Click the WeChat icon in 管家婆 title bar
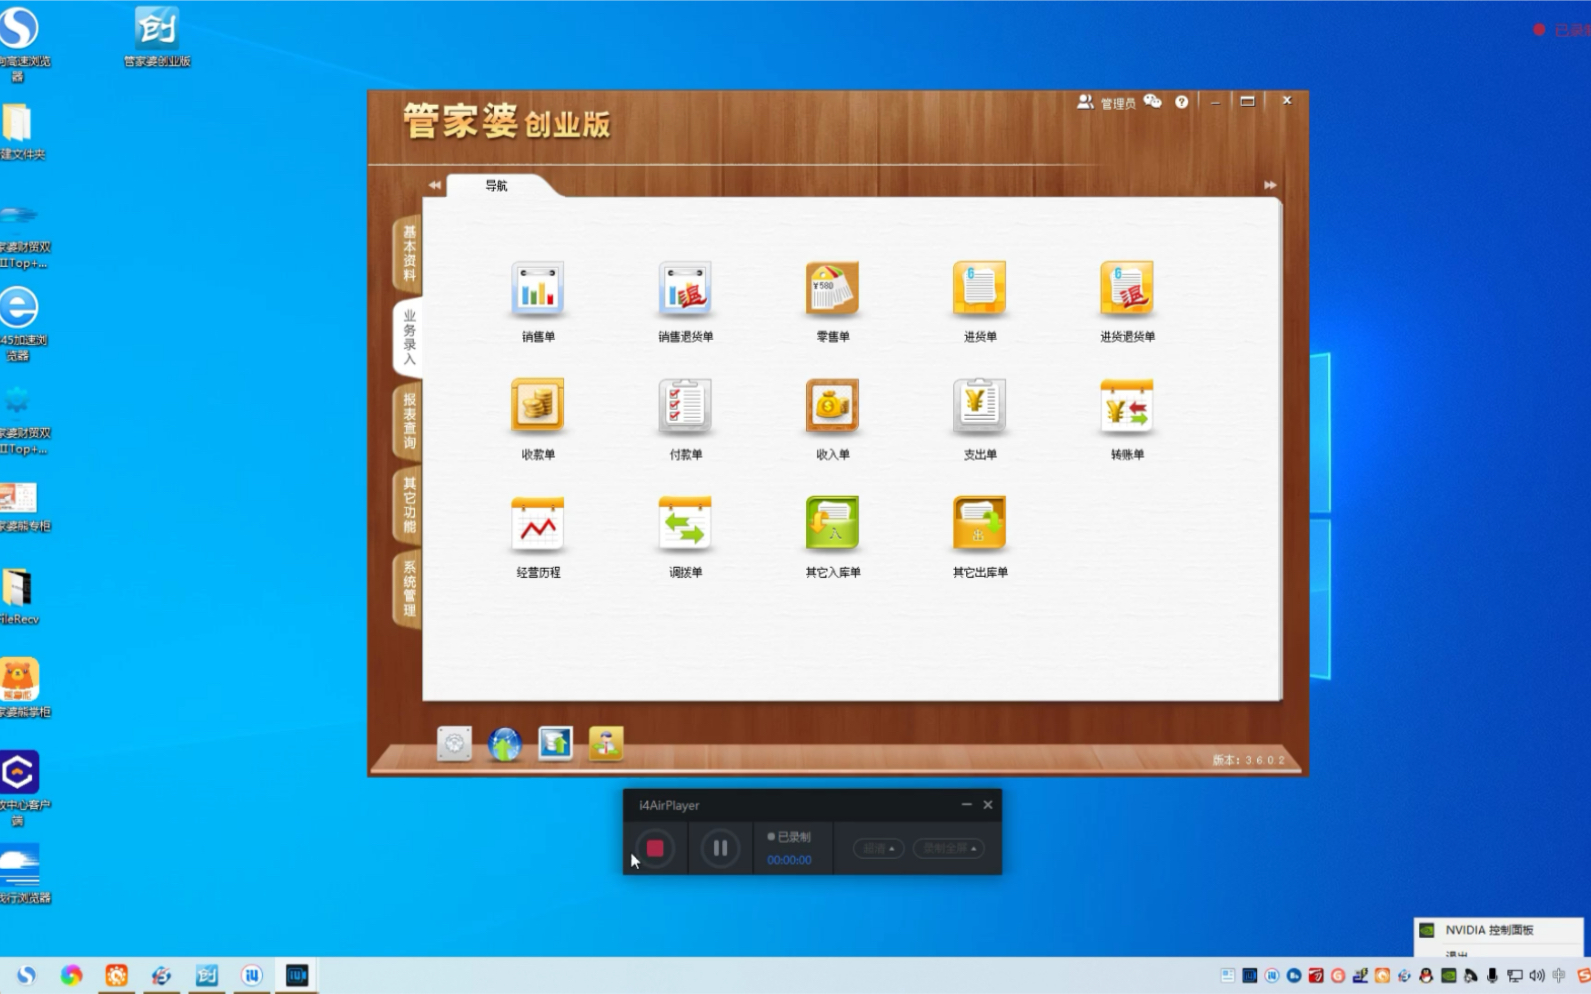The image size is (1591, 994). (1153, 101)
